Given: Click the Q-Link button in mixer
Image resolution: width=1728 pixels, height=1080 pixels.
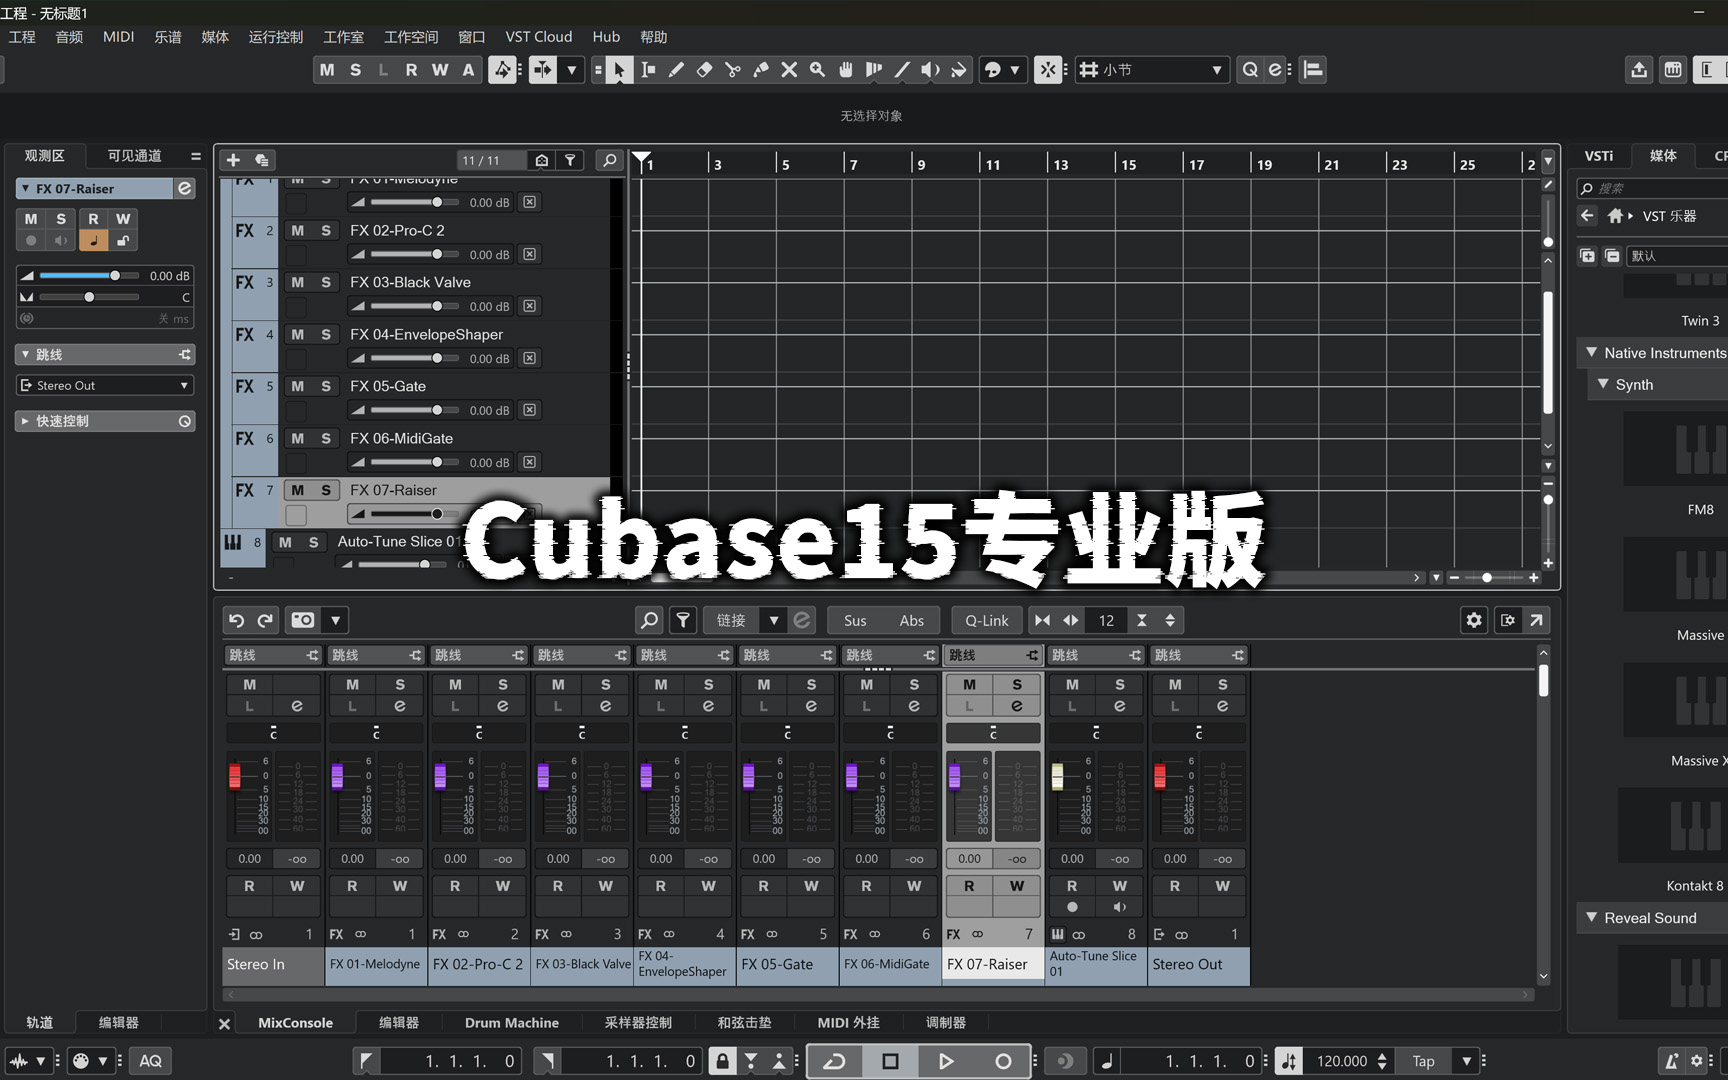Looking at the screenshot, I should [x=986, y=620].
